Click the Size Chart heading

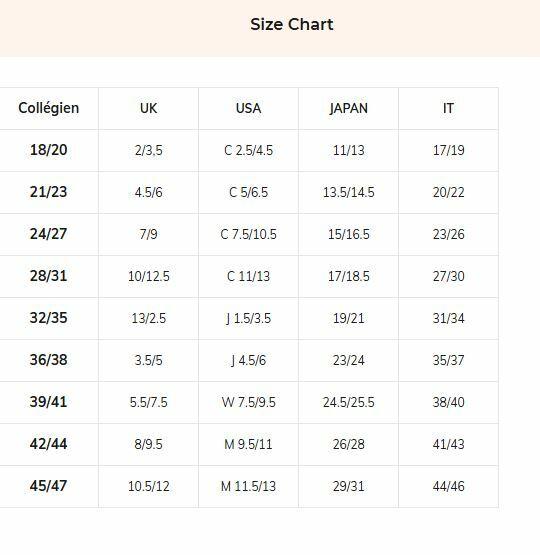[x=292, y=24]
